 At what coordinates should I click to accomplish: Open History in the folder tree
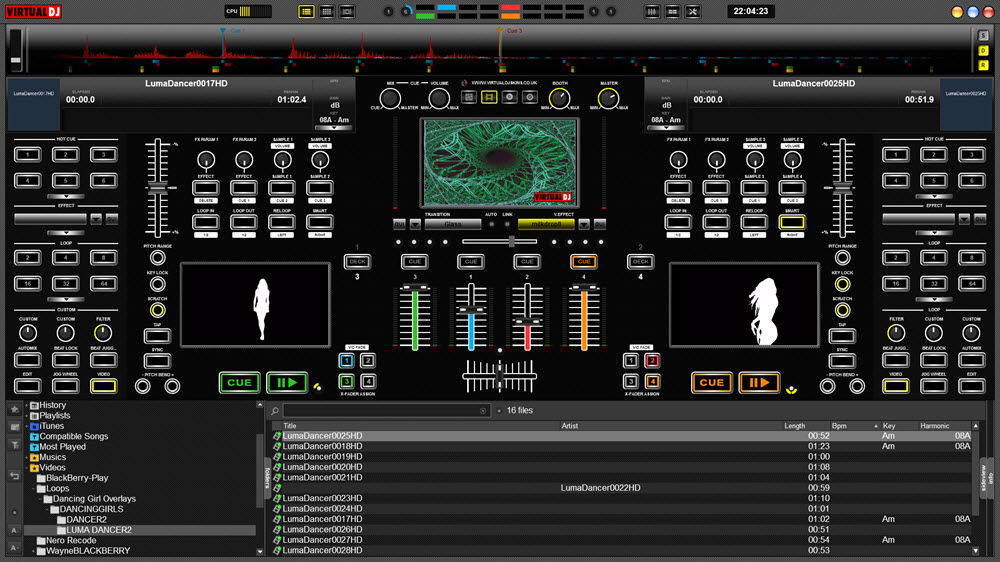[x=52, y=405]
